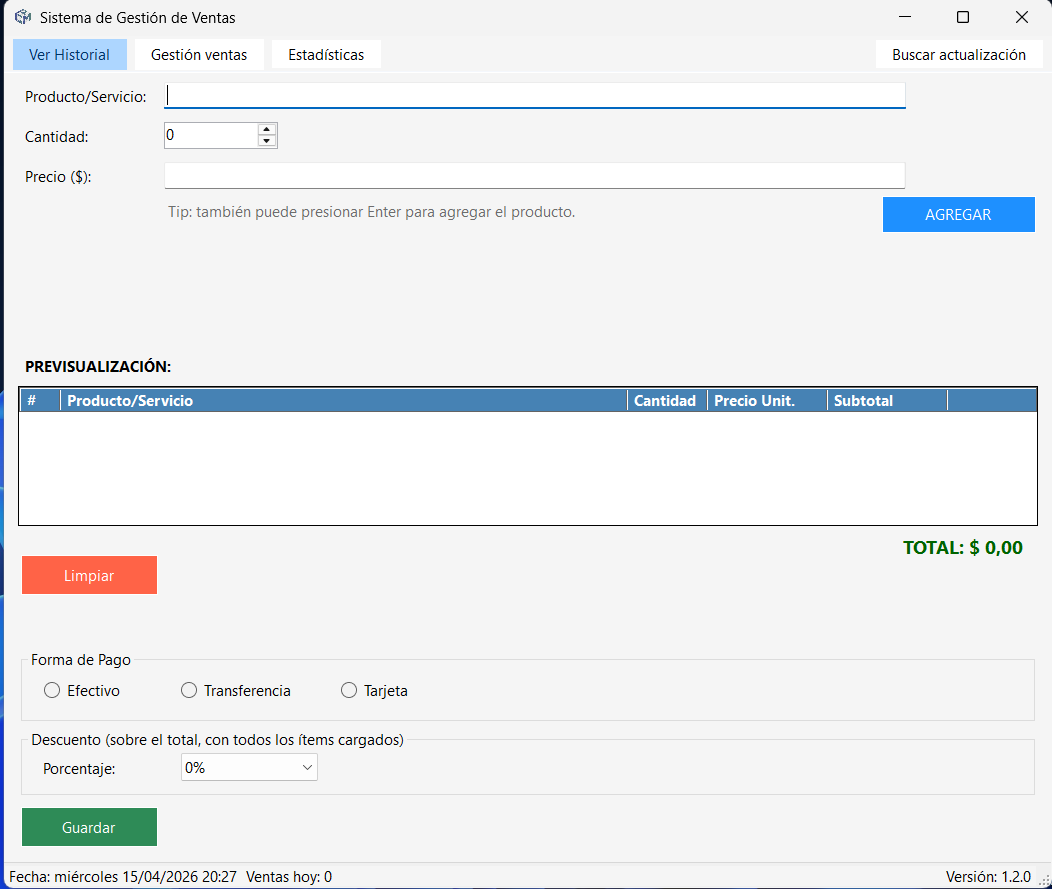This screenshot has height=889, width=1052.
Task: Open the Porcentaje discount dropdown
Action: pos(249,768)
